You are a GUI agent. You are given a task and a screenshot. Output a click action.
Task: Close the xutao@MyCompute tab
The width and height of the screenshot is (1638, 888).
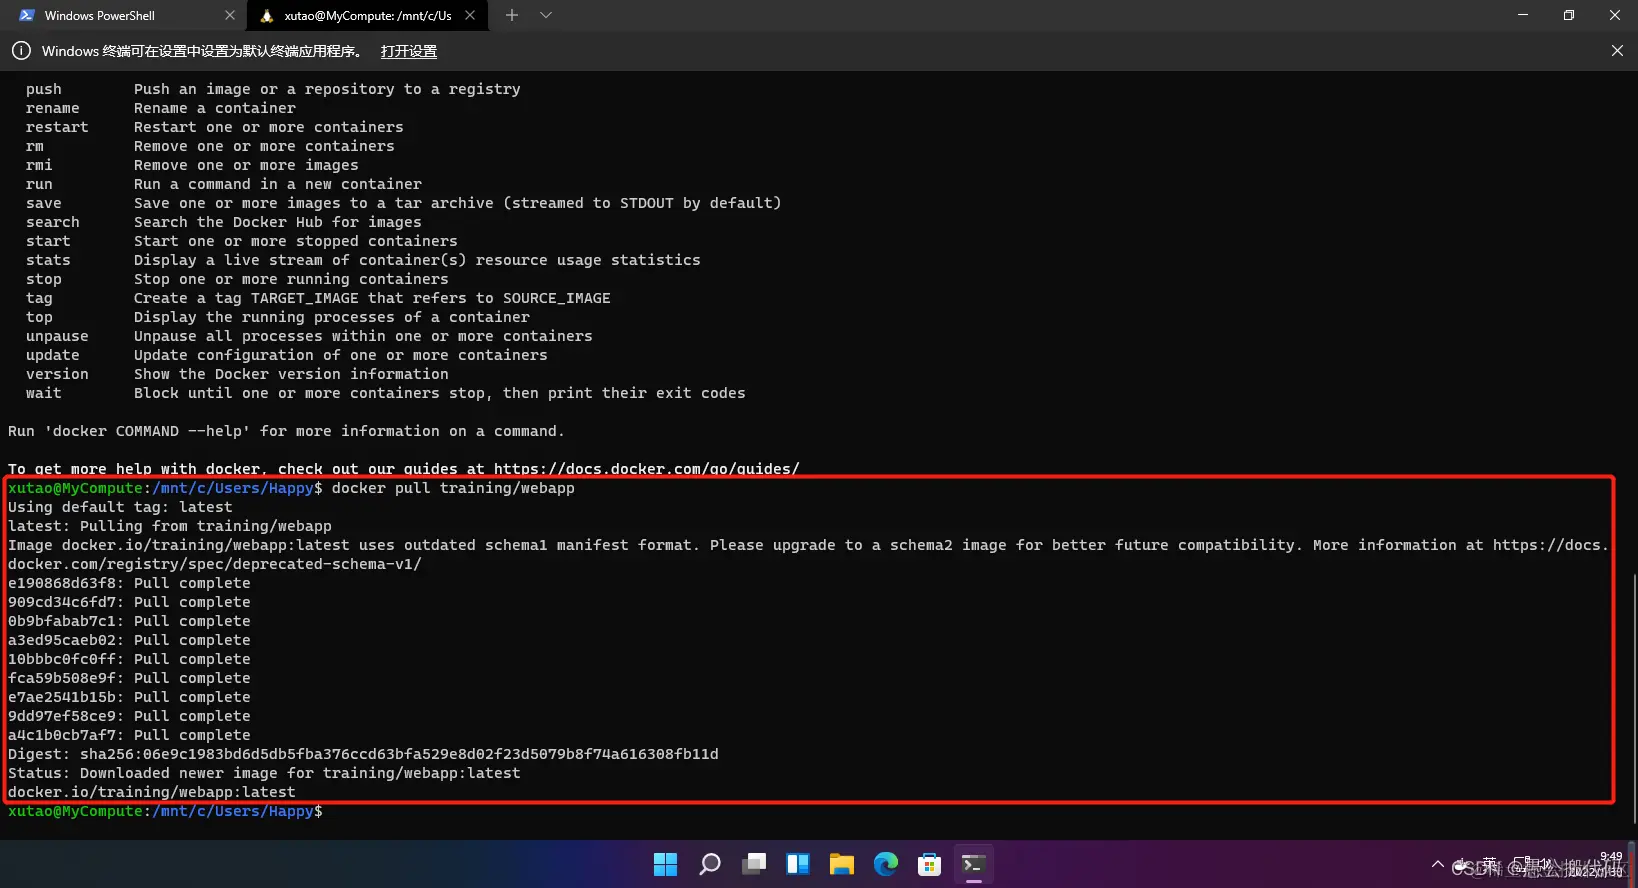[x=470, y=16]
